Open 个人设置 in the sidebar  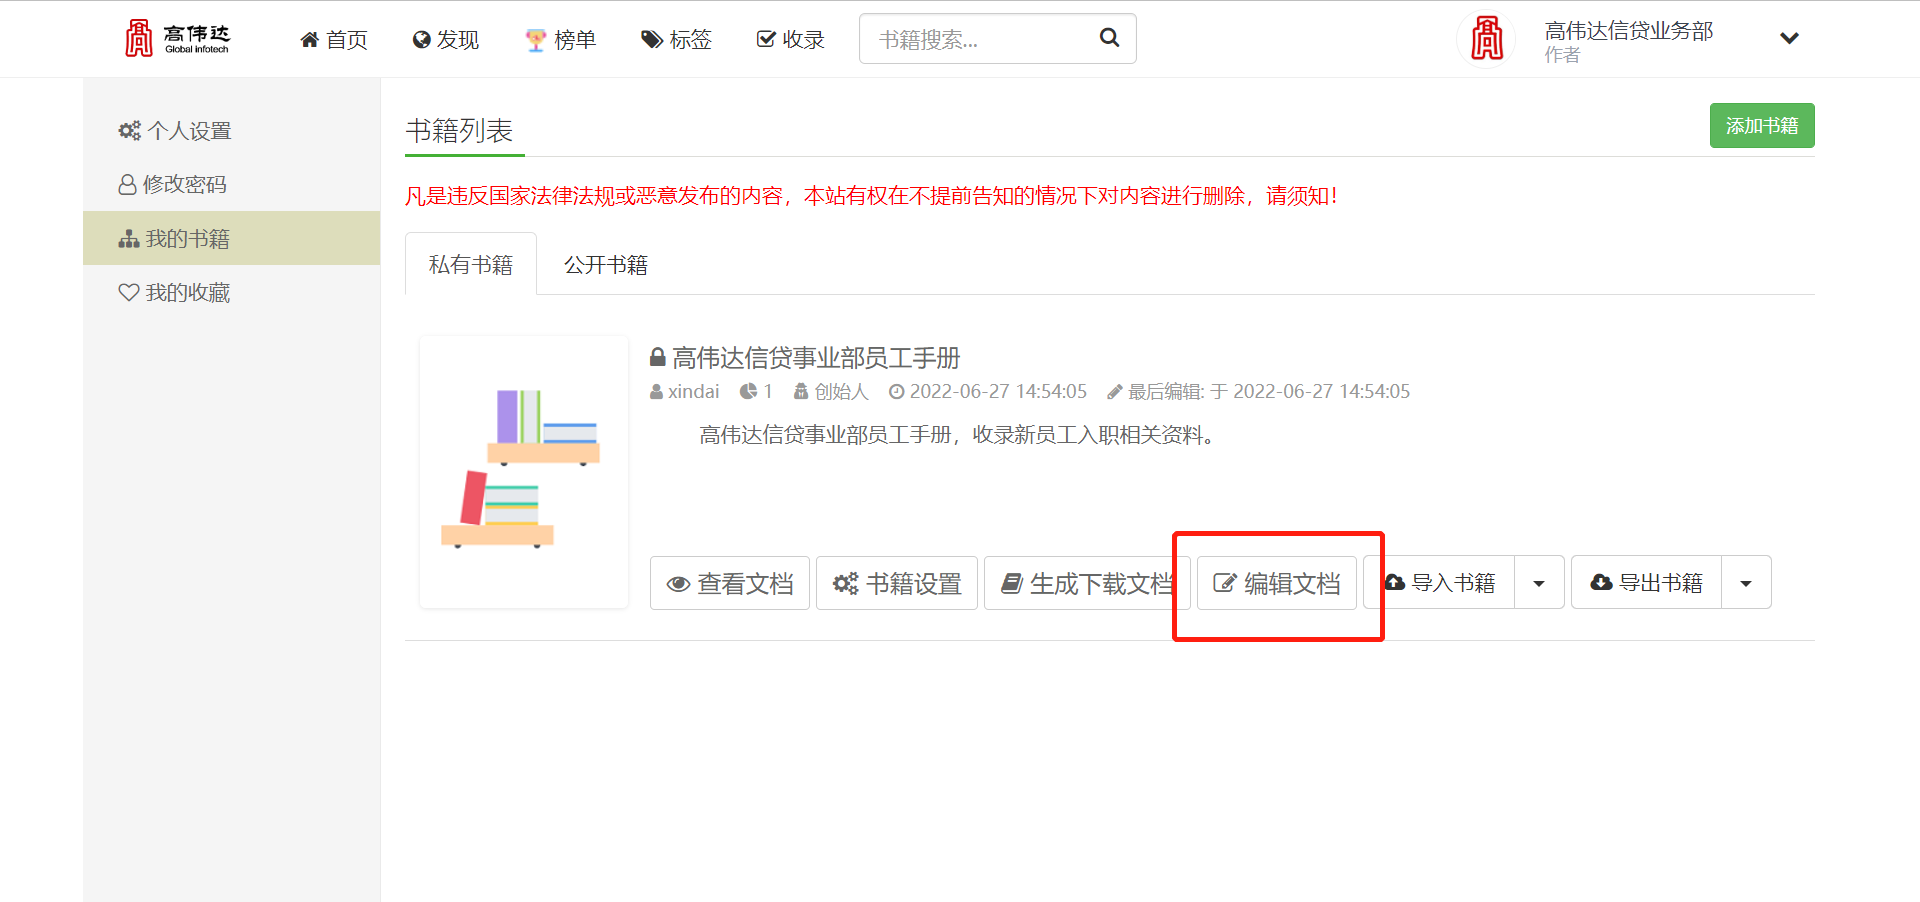[x=175, y=131]
